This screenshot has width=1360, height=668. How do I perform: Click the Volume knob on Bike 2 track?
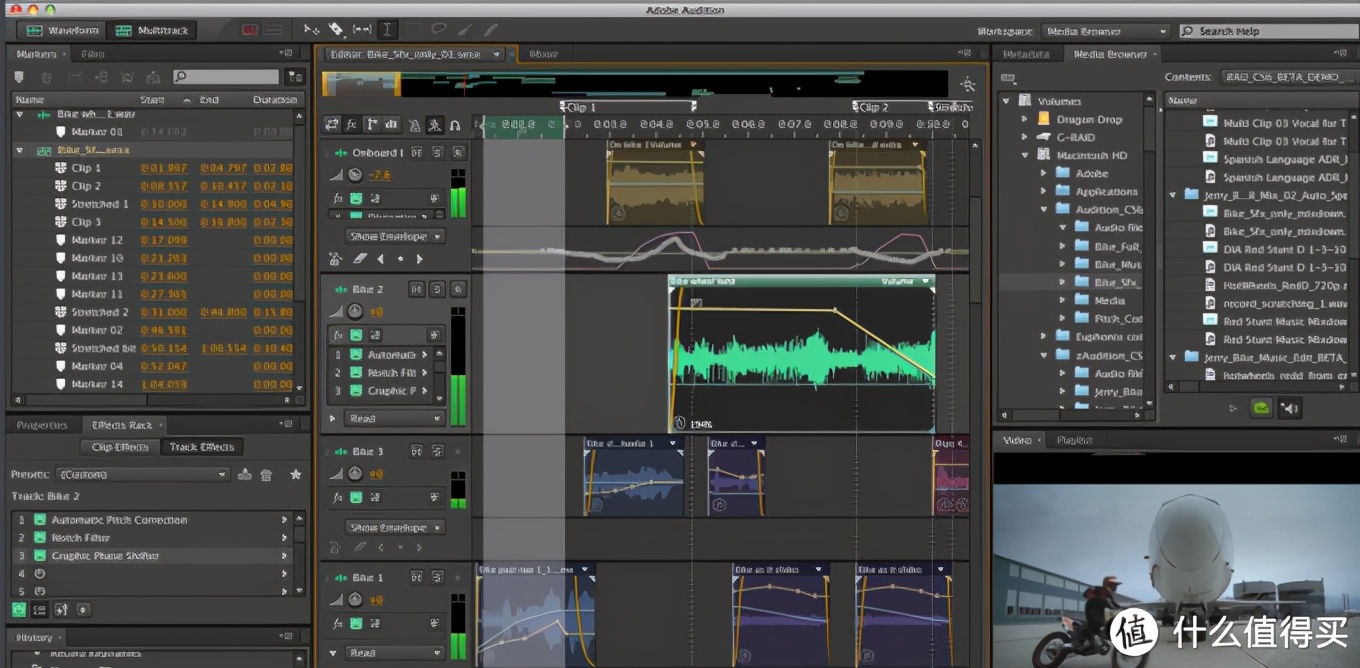coord(355,312)
